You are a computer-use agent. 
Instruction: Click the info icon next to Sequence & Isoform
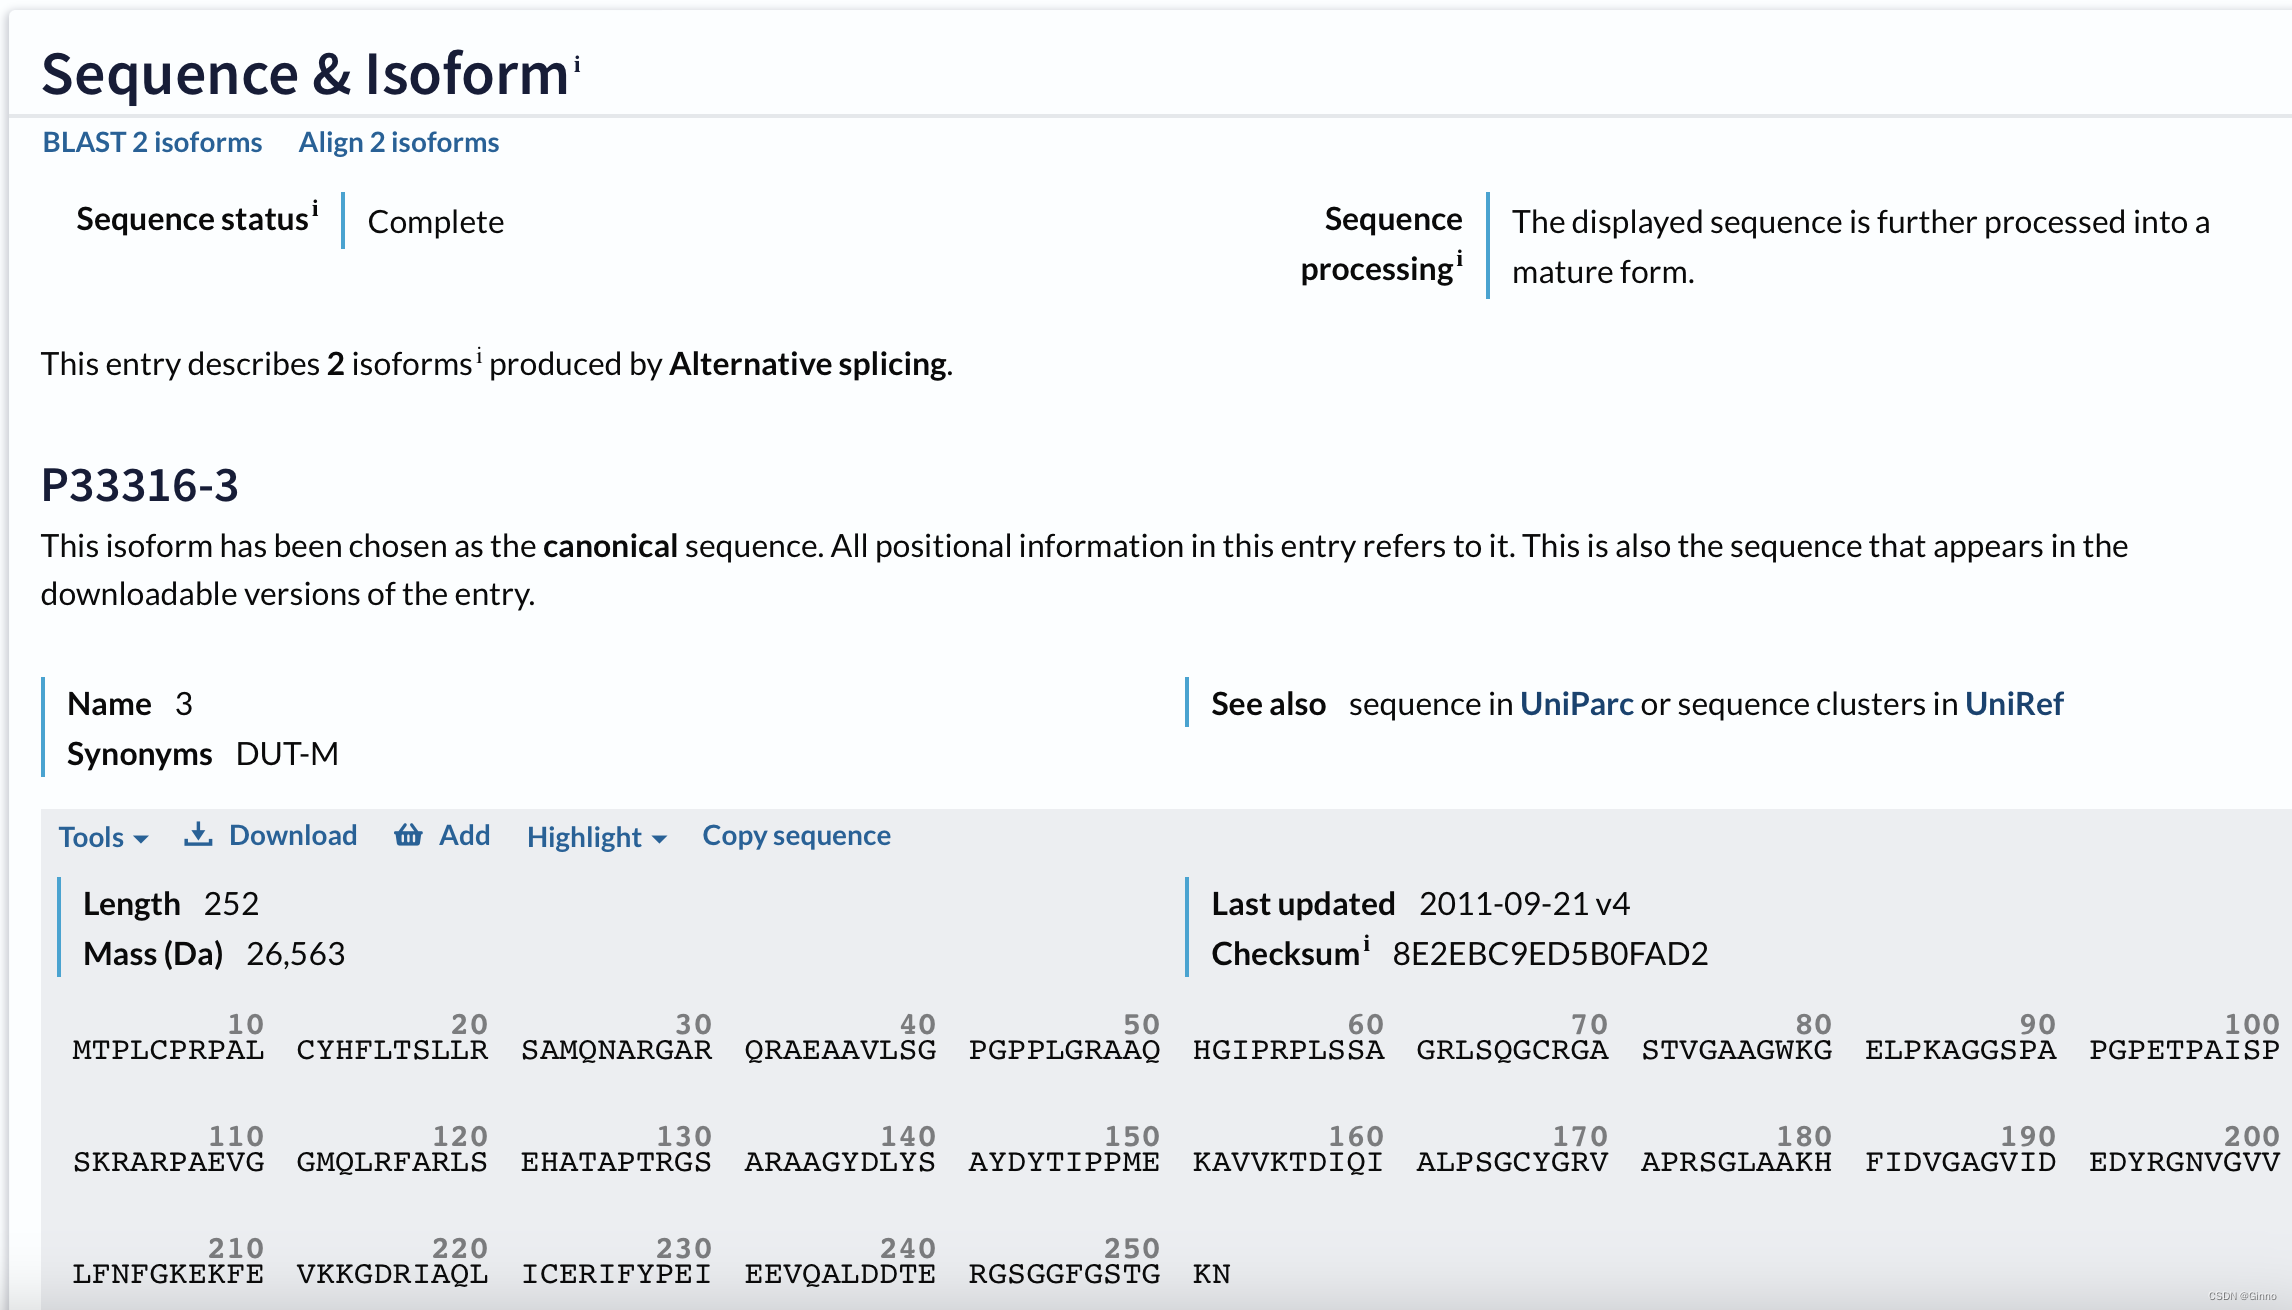tap(577, 64)
